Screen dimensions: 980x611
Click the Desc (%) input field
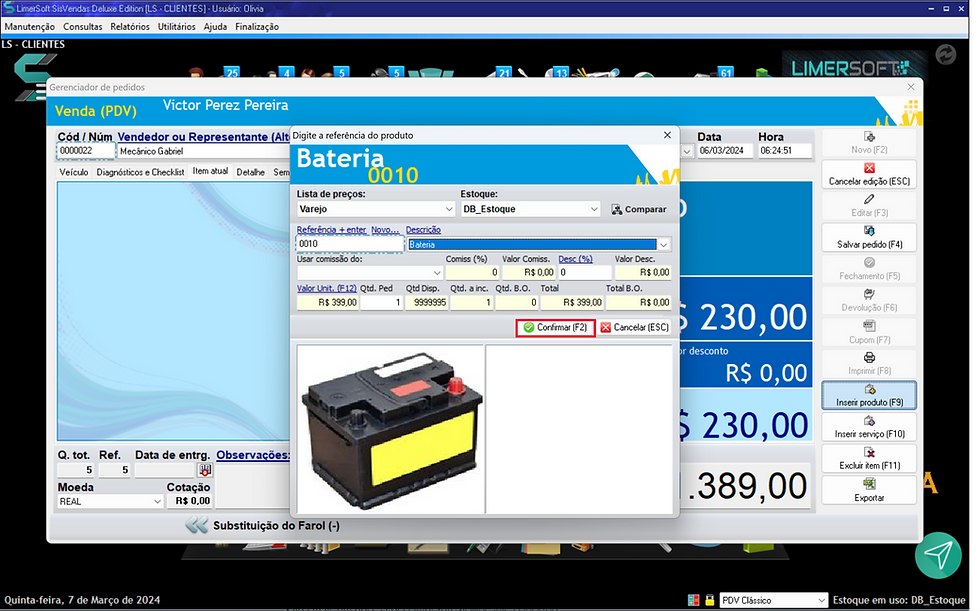[x=584, y=272]
